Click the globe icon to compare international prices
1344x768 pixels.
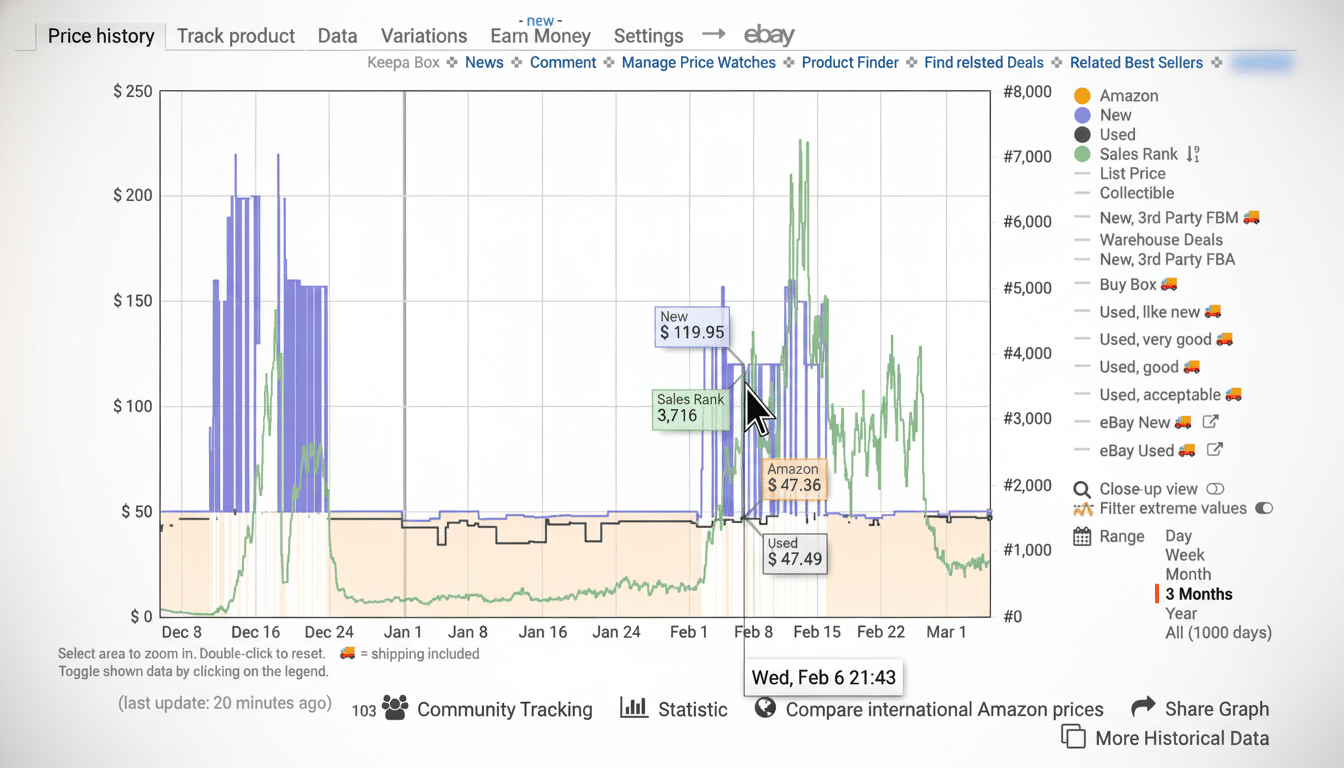(765, 709)
